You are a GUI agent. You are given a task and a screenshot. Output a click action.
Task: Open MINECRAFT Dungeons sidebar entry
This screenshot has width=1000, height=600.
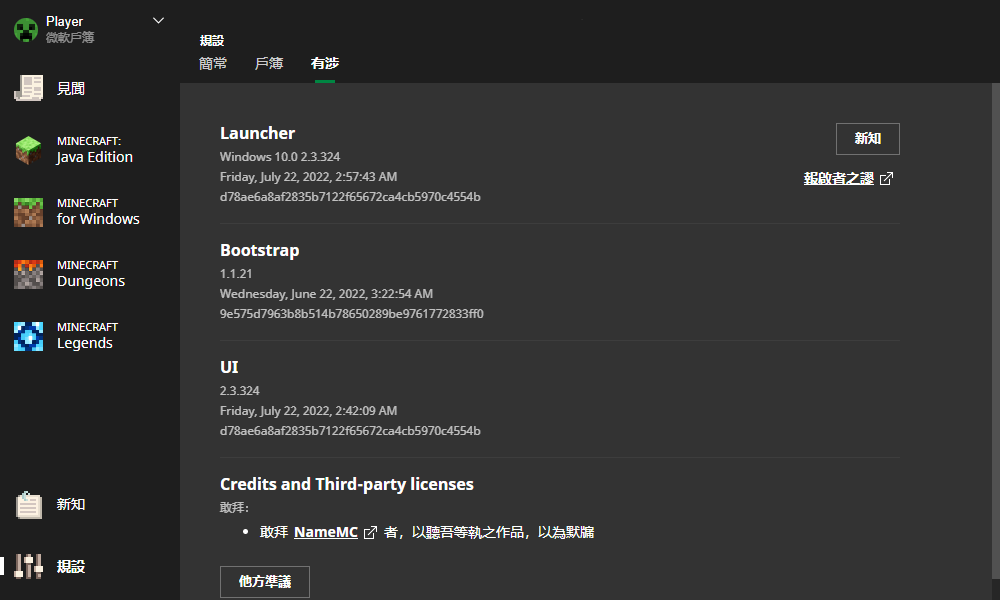click(89, 274)
